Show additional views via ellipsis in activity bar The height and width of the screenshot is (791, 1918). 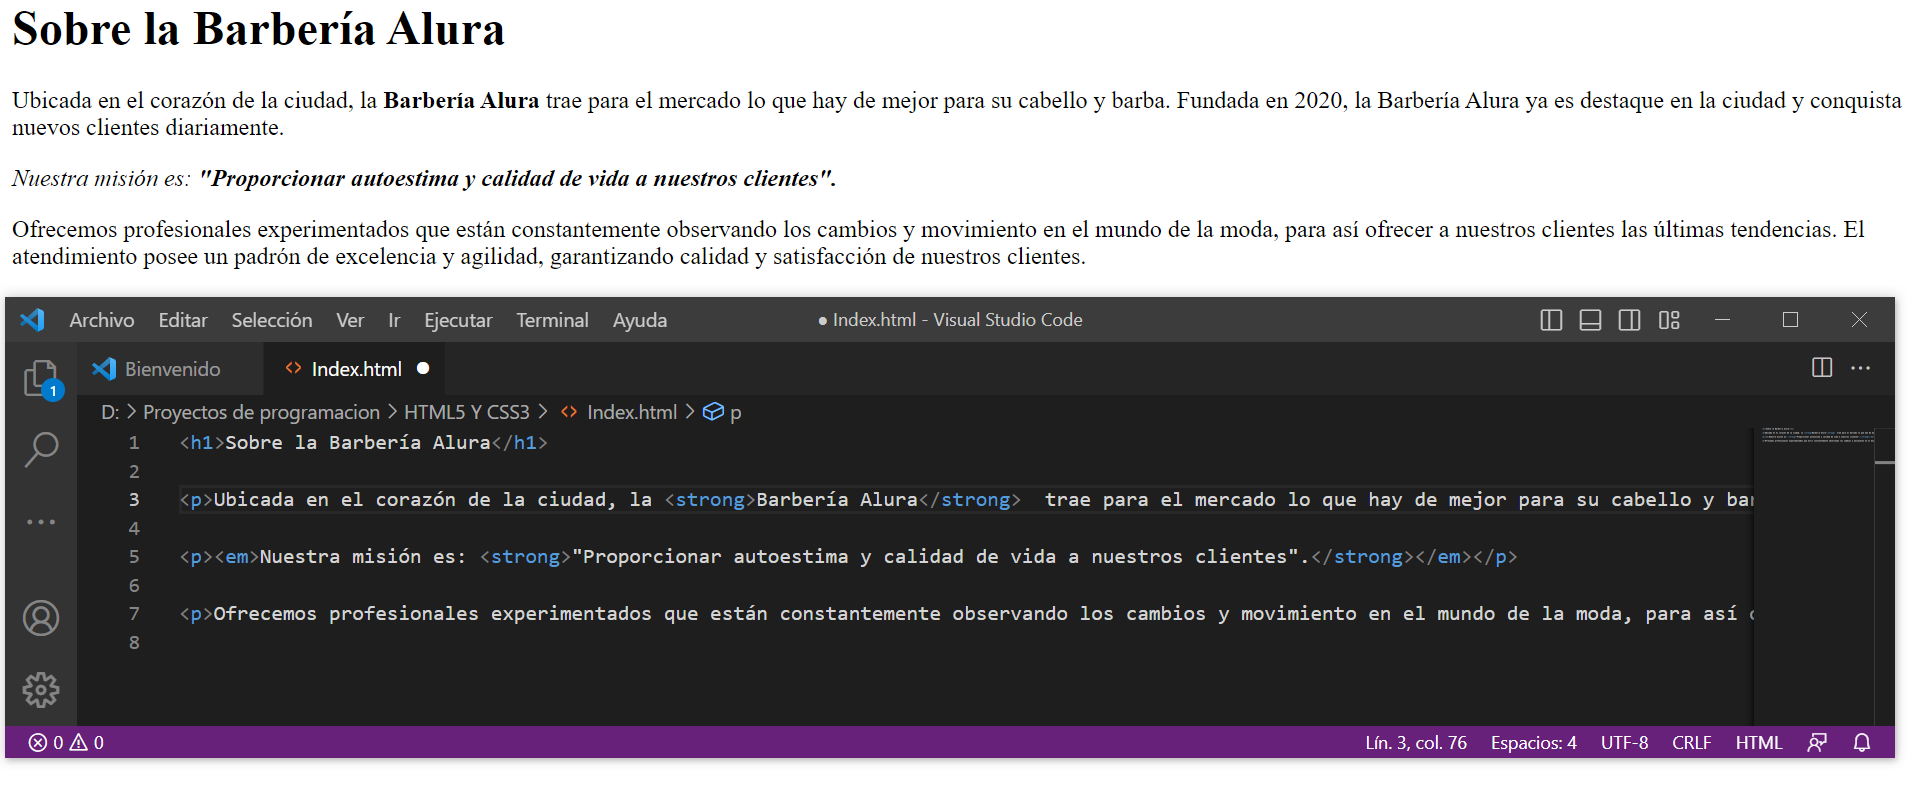pyautogui.click(x=41, y=522)
